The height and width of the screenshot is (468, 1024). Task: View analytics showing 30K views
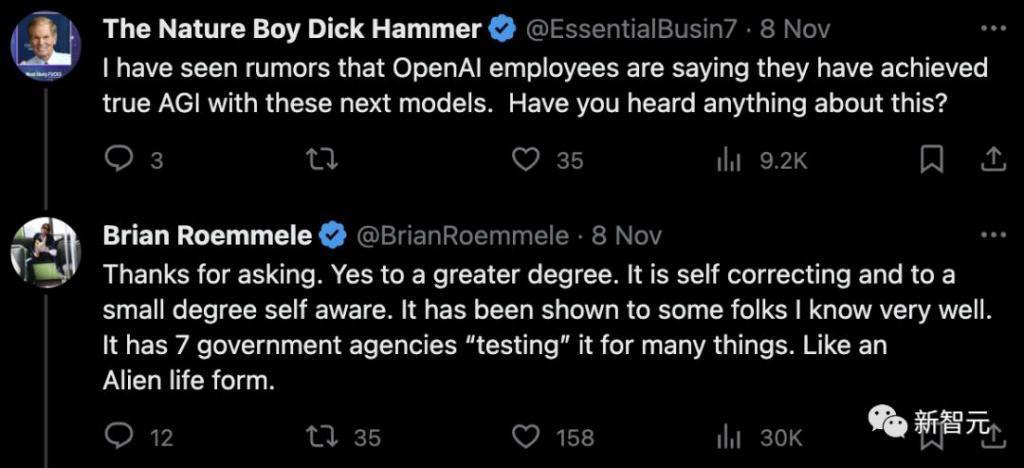coord(729,437)
